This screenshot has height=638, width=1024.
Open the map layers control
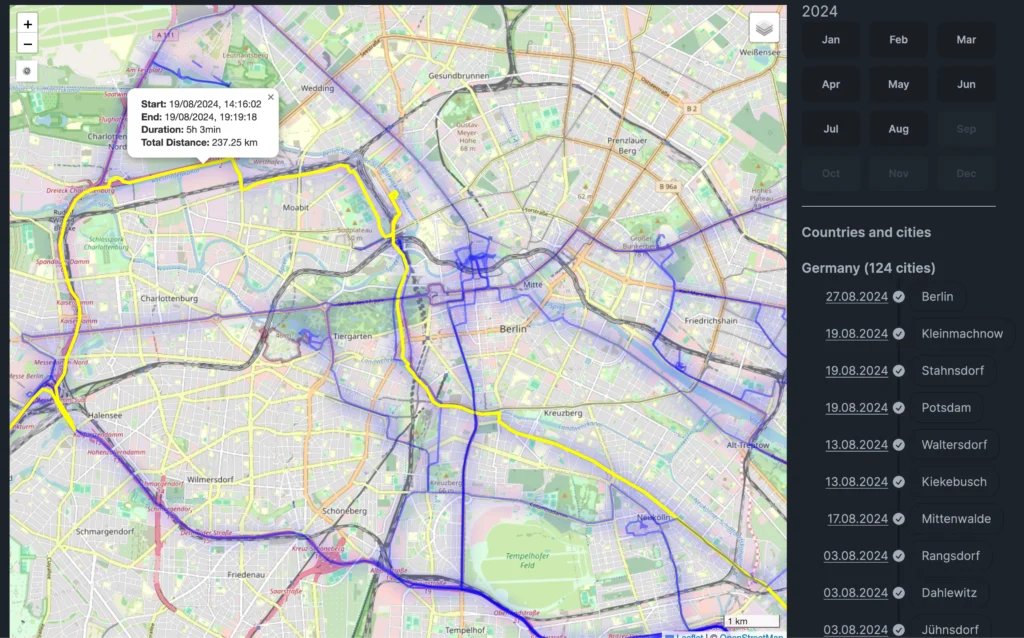pos(764,28)
